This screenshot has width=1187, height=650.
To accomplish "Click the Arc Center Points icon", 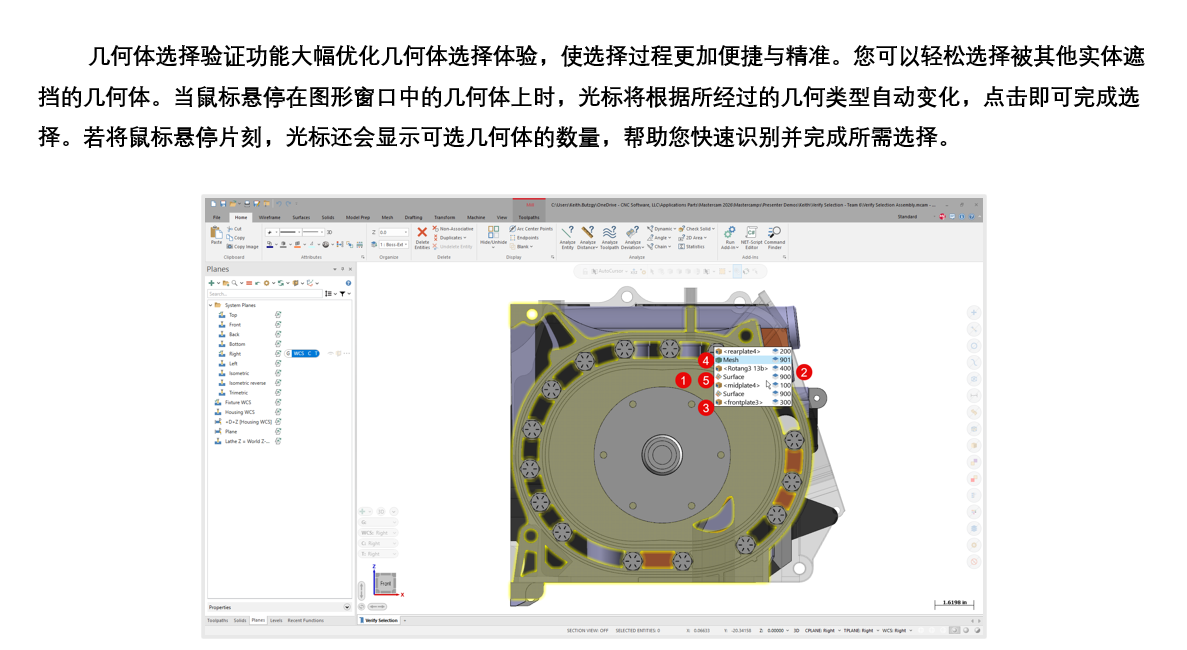I will click(512, 229).
